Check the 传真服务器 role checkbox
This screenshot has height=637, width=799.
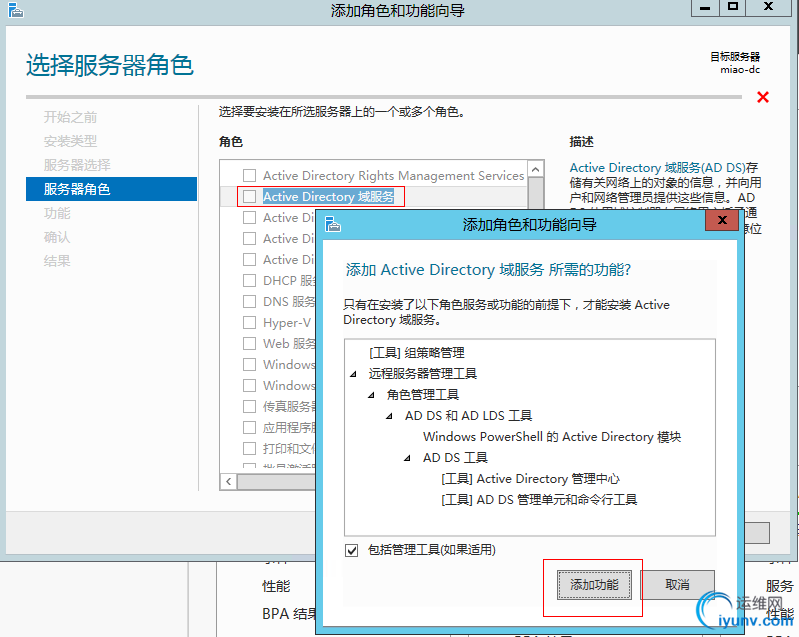point(249,406)
